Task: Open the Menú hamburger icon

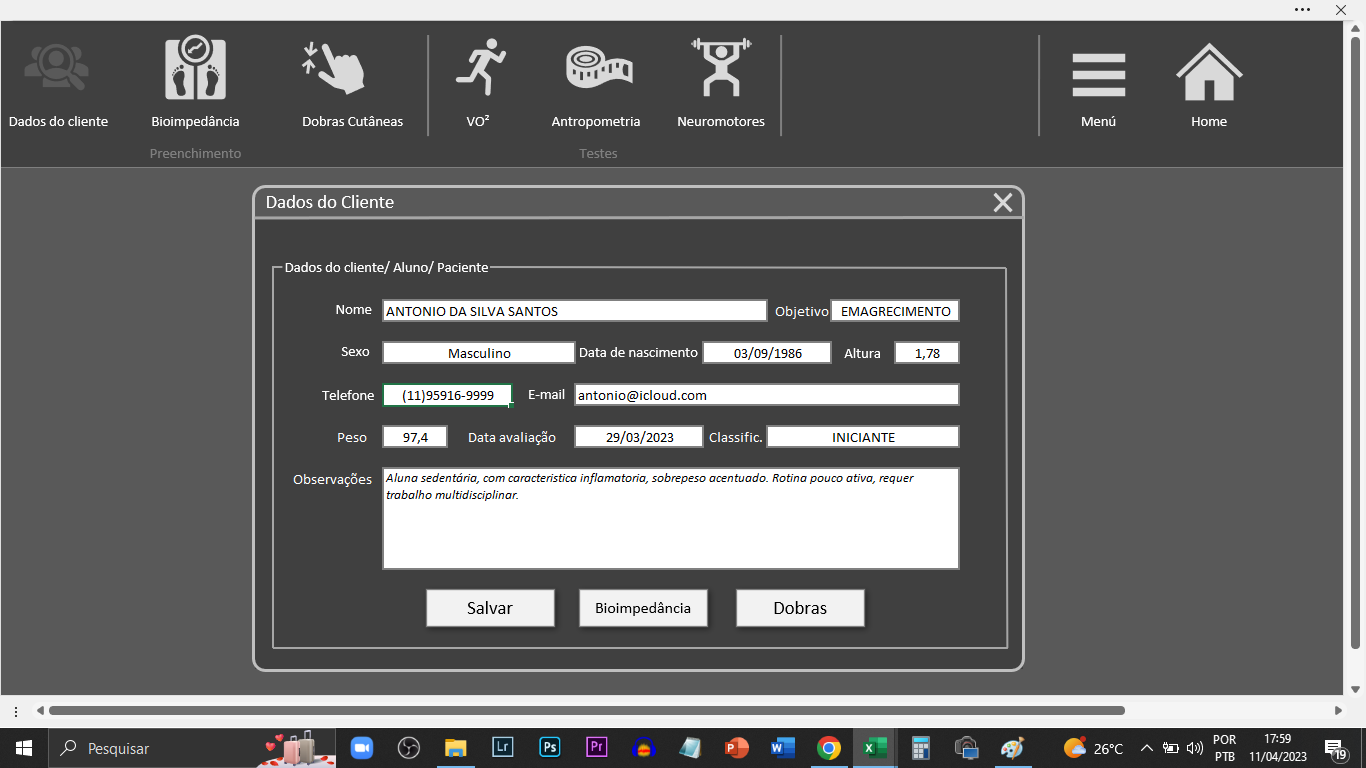Action: tap(1098, 75)
